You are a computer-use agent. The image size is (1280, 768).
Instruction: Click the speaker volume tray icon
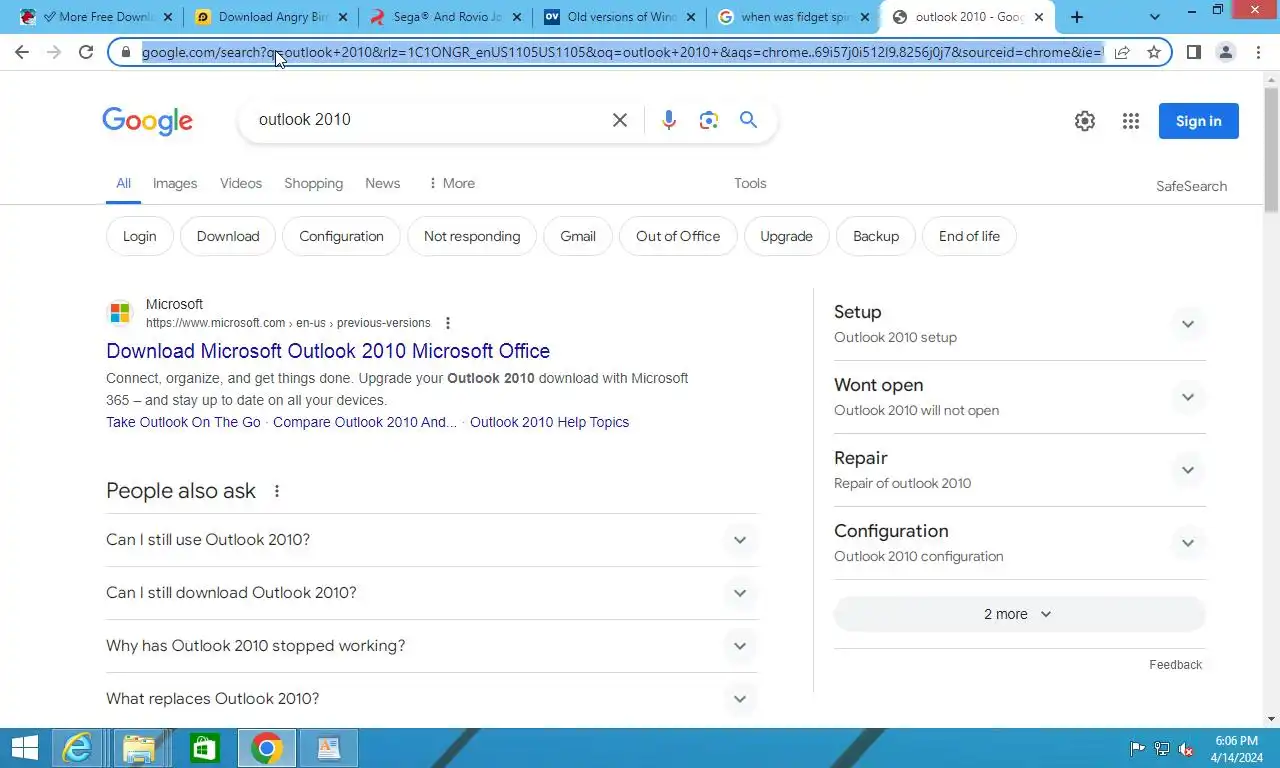point(1186,748)
